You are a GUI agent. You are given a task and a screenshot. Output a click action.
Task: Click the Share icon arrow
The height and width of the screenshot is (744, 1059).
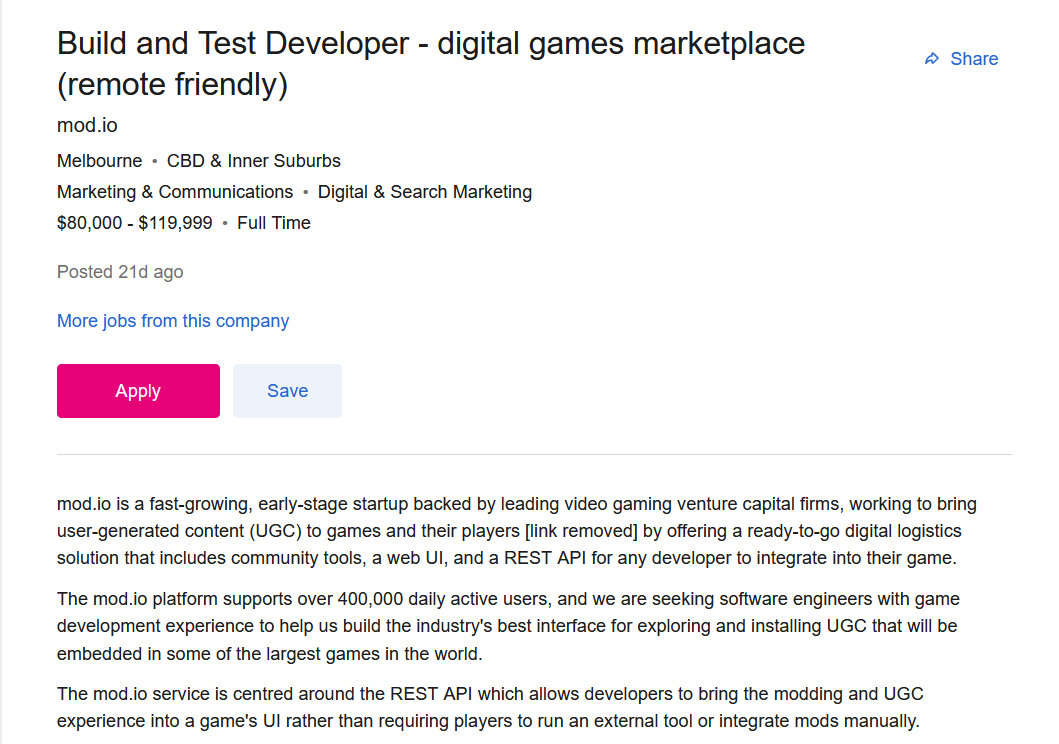(x=930, y=58)
